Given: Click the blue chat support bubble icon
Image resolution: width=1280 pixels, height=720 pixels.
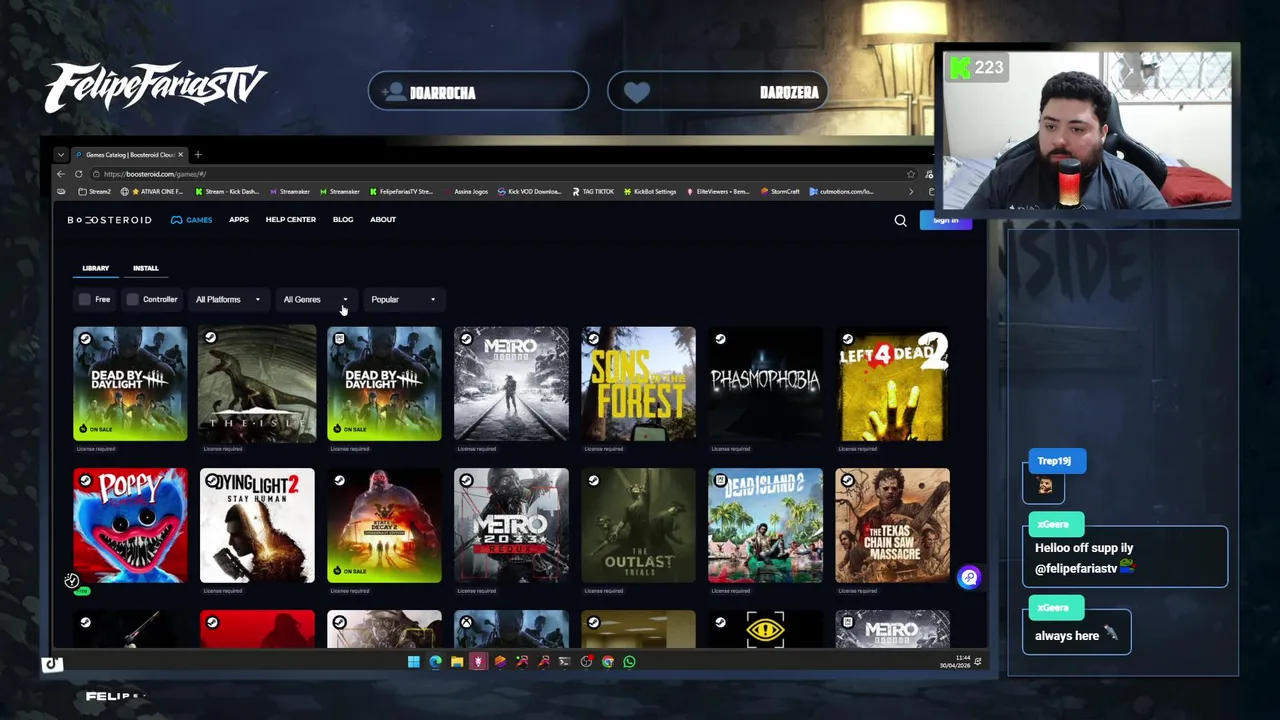Looking at the screenshot, I should tap(969, 577).
